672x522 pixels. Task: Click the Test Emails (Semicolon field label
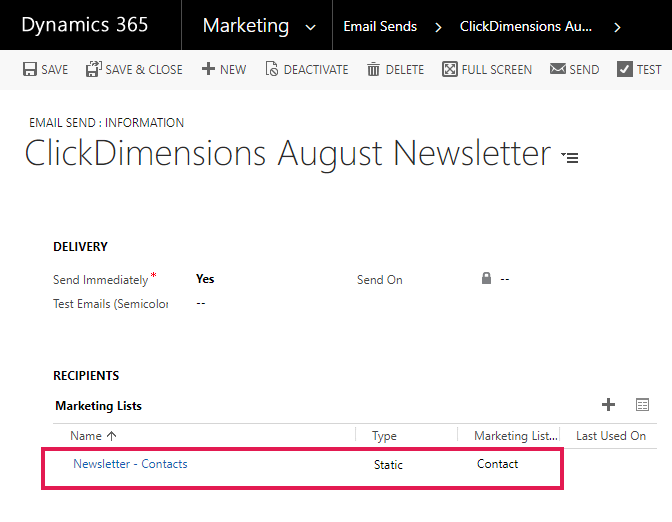(x=111, y=304)
